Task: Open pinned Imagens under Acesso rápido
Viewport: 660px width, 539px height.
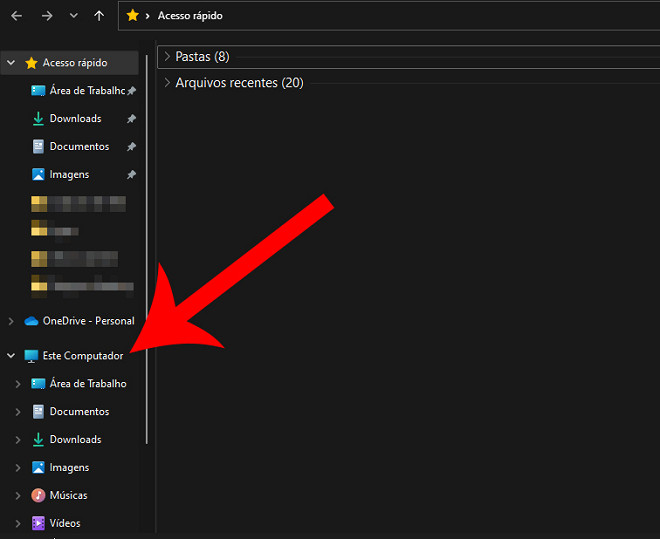Action: (x=69, y=174)
